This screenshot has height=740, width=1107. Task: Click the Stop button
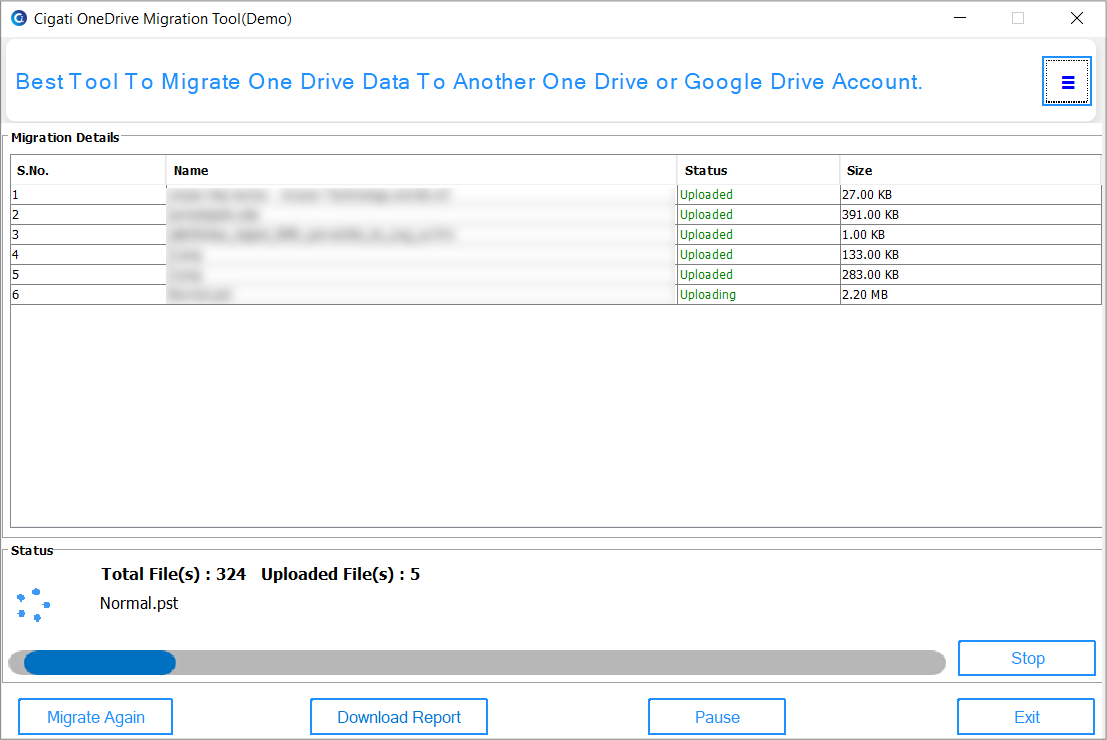point(1027,658)
